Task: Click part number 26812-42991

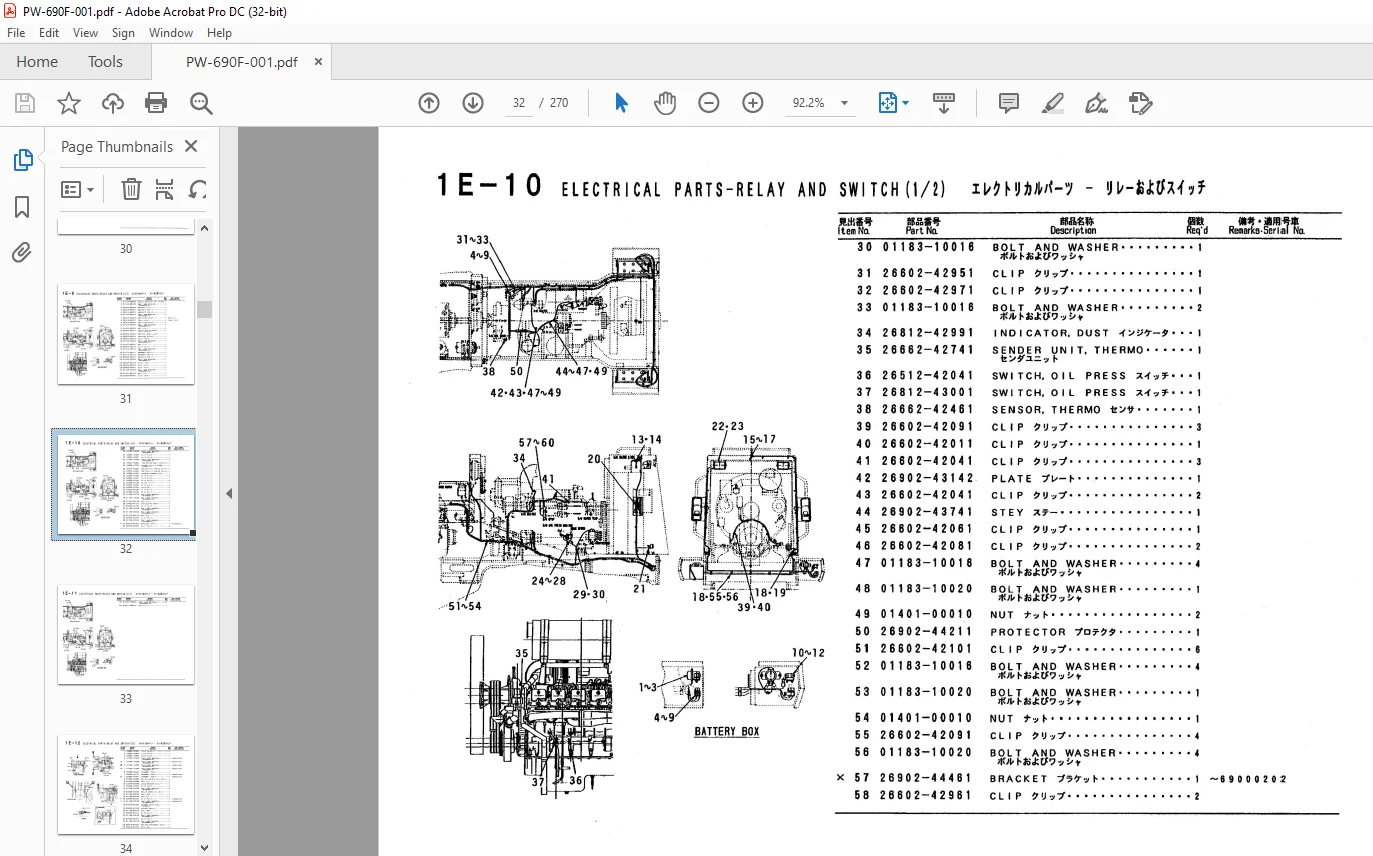Action: [x=927, y=333]
